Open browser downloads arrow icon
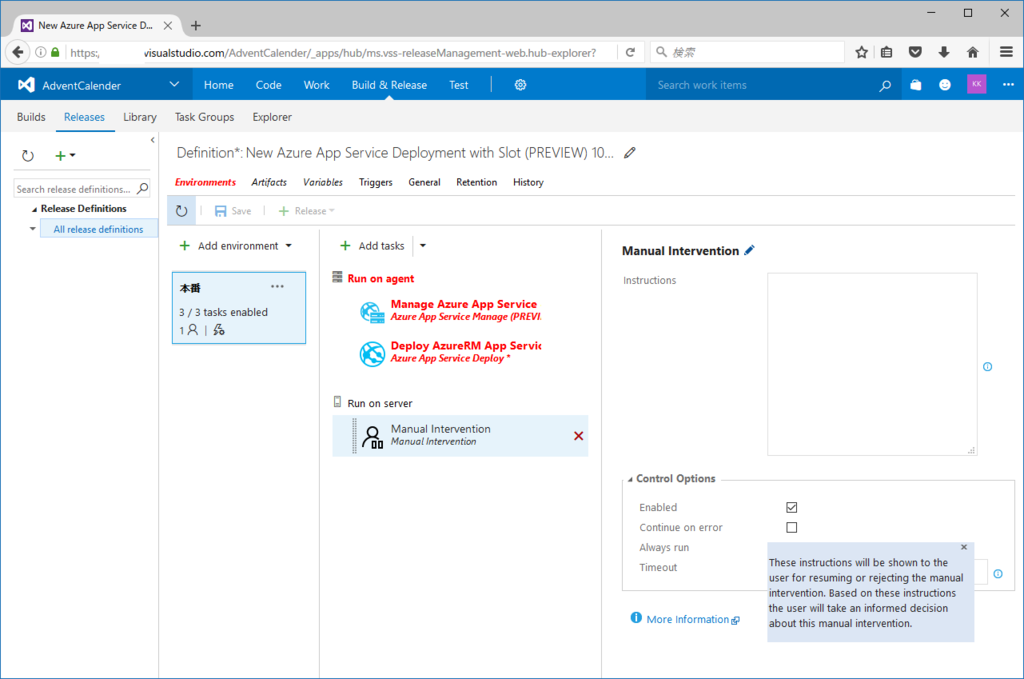The height and width of the screenshot is (679, 1024). [x=944, y=52]
